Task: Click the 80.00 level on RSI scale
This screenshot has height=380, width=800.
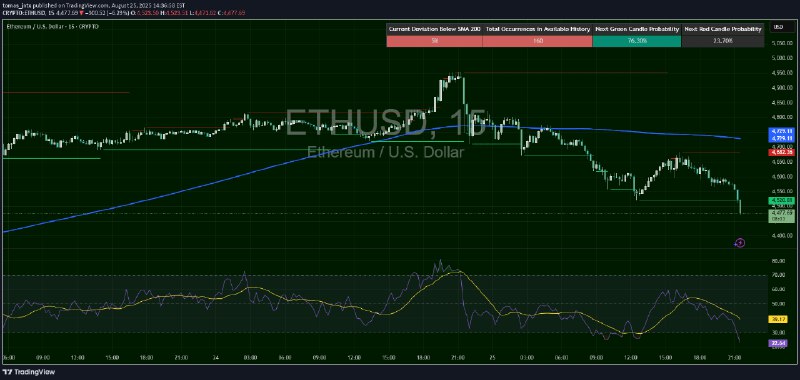Action: point(778,261)
